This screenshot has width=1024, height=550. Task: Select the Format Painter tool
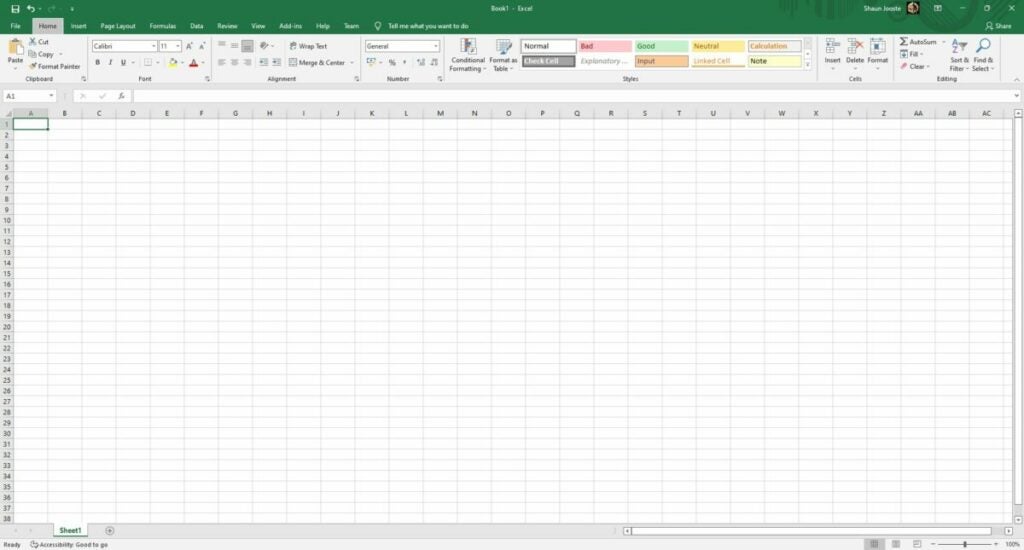[54, 66]
